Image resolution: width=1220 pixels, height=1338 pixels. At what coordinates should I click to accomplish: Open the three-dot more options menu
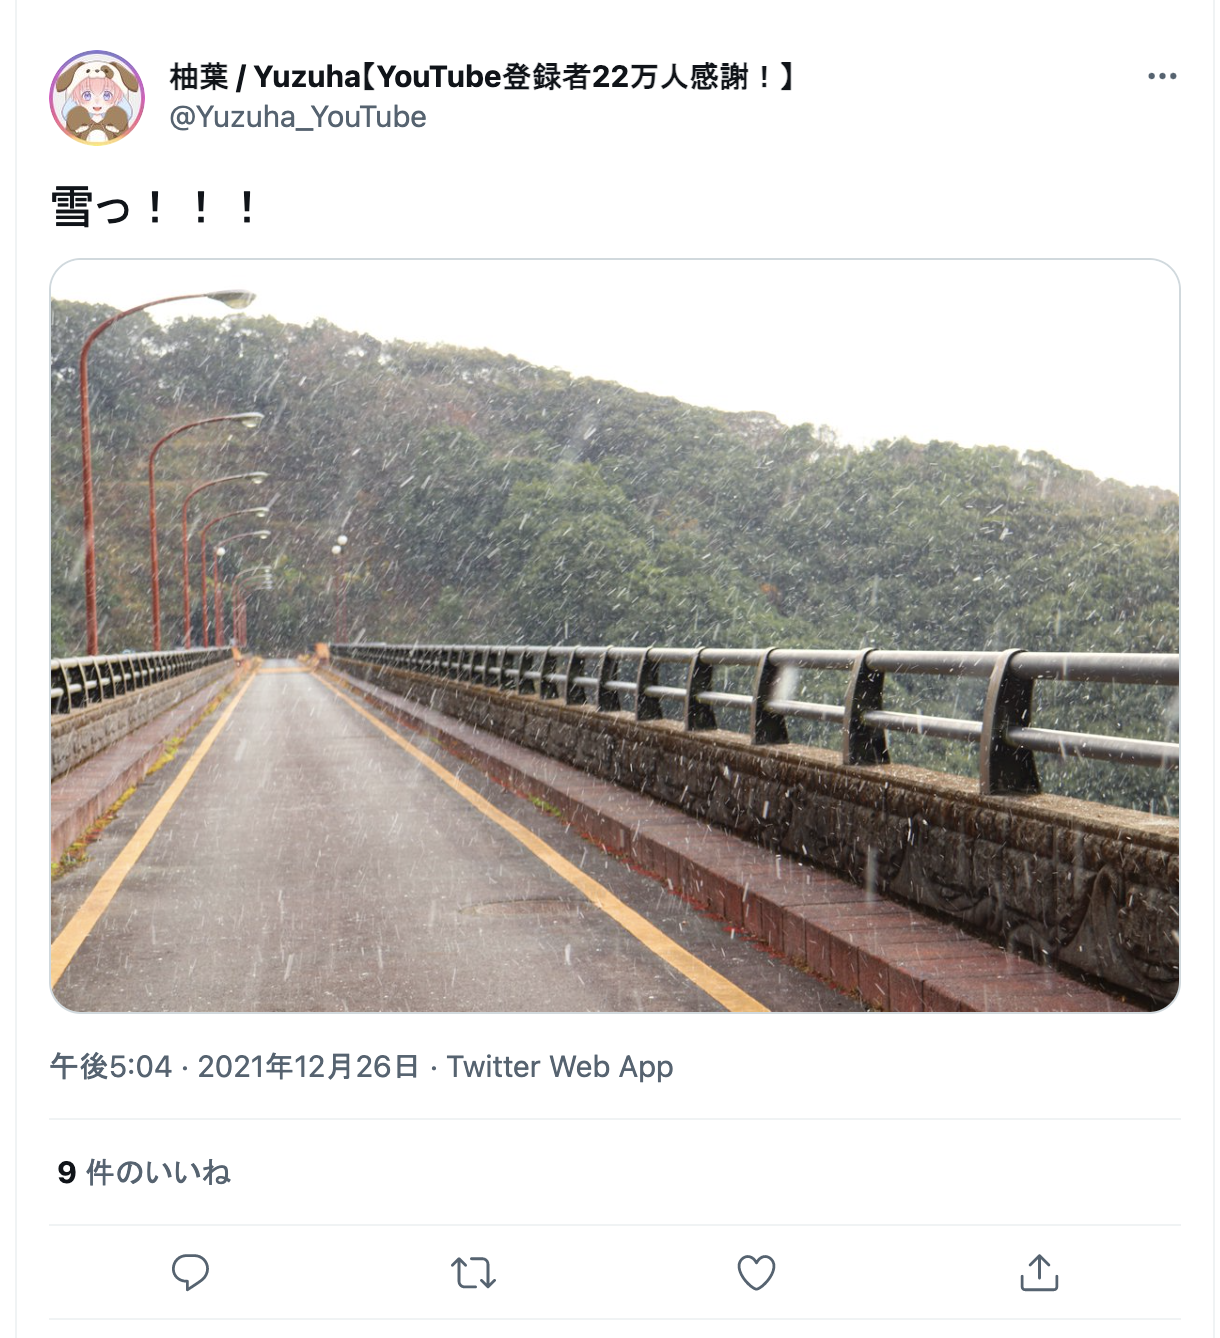1162,76
